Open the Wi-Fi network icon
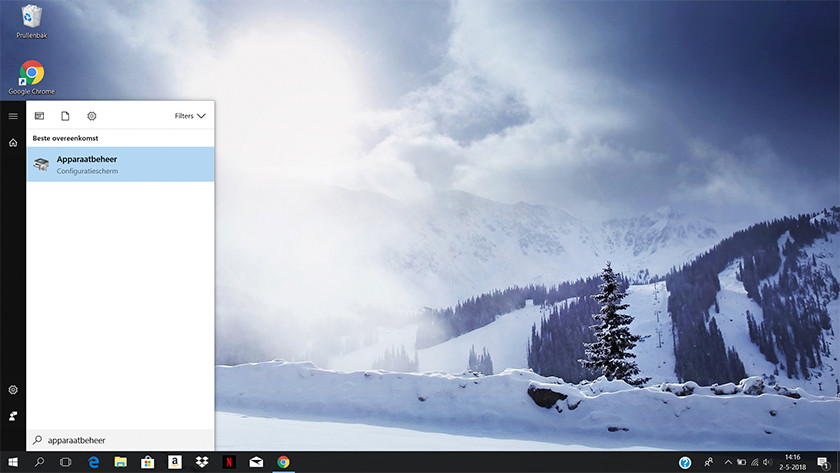The width and height of the screenshot is (840, 473). tap(755, 462)
